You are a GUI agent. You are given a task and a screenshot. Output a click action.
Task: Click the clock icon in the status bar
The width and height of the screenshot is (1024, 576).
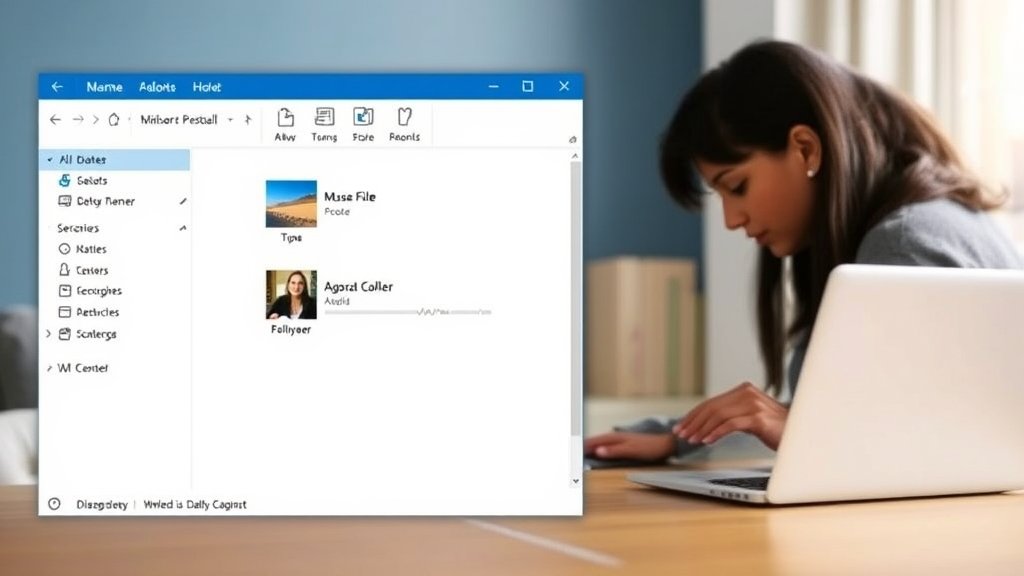pos(55,504)
